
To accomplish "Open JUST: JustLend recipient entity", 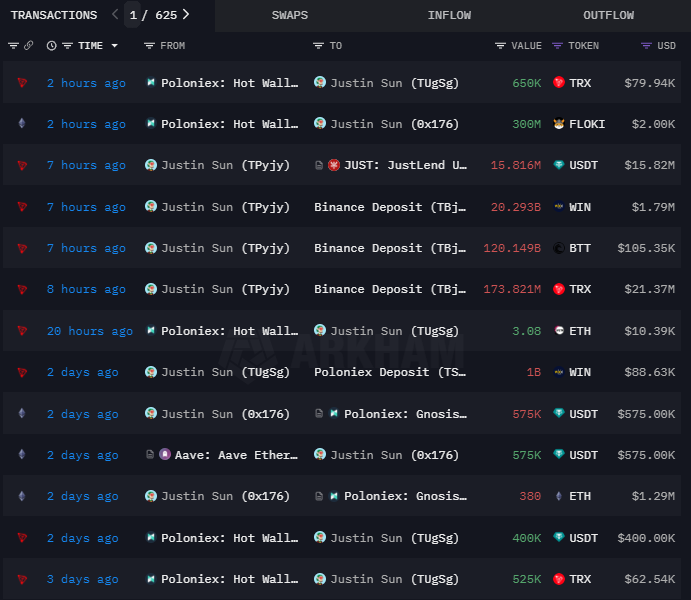I will [x=405, y=165].
